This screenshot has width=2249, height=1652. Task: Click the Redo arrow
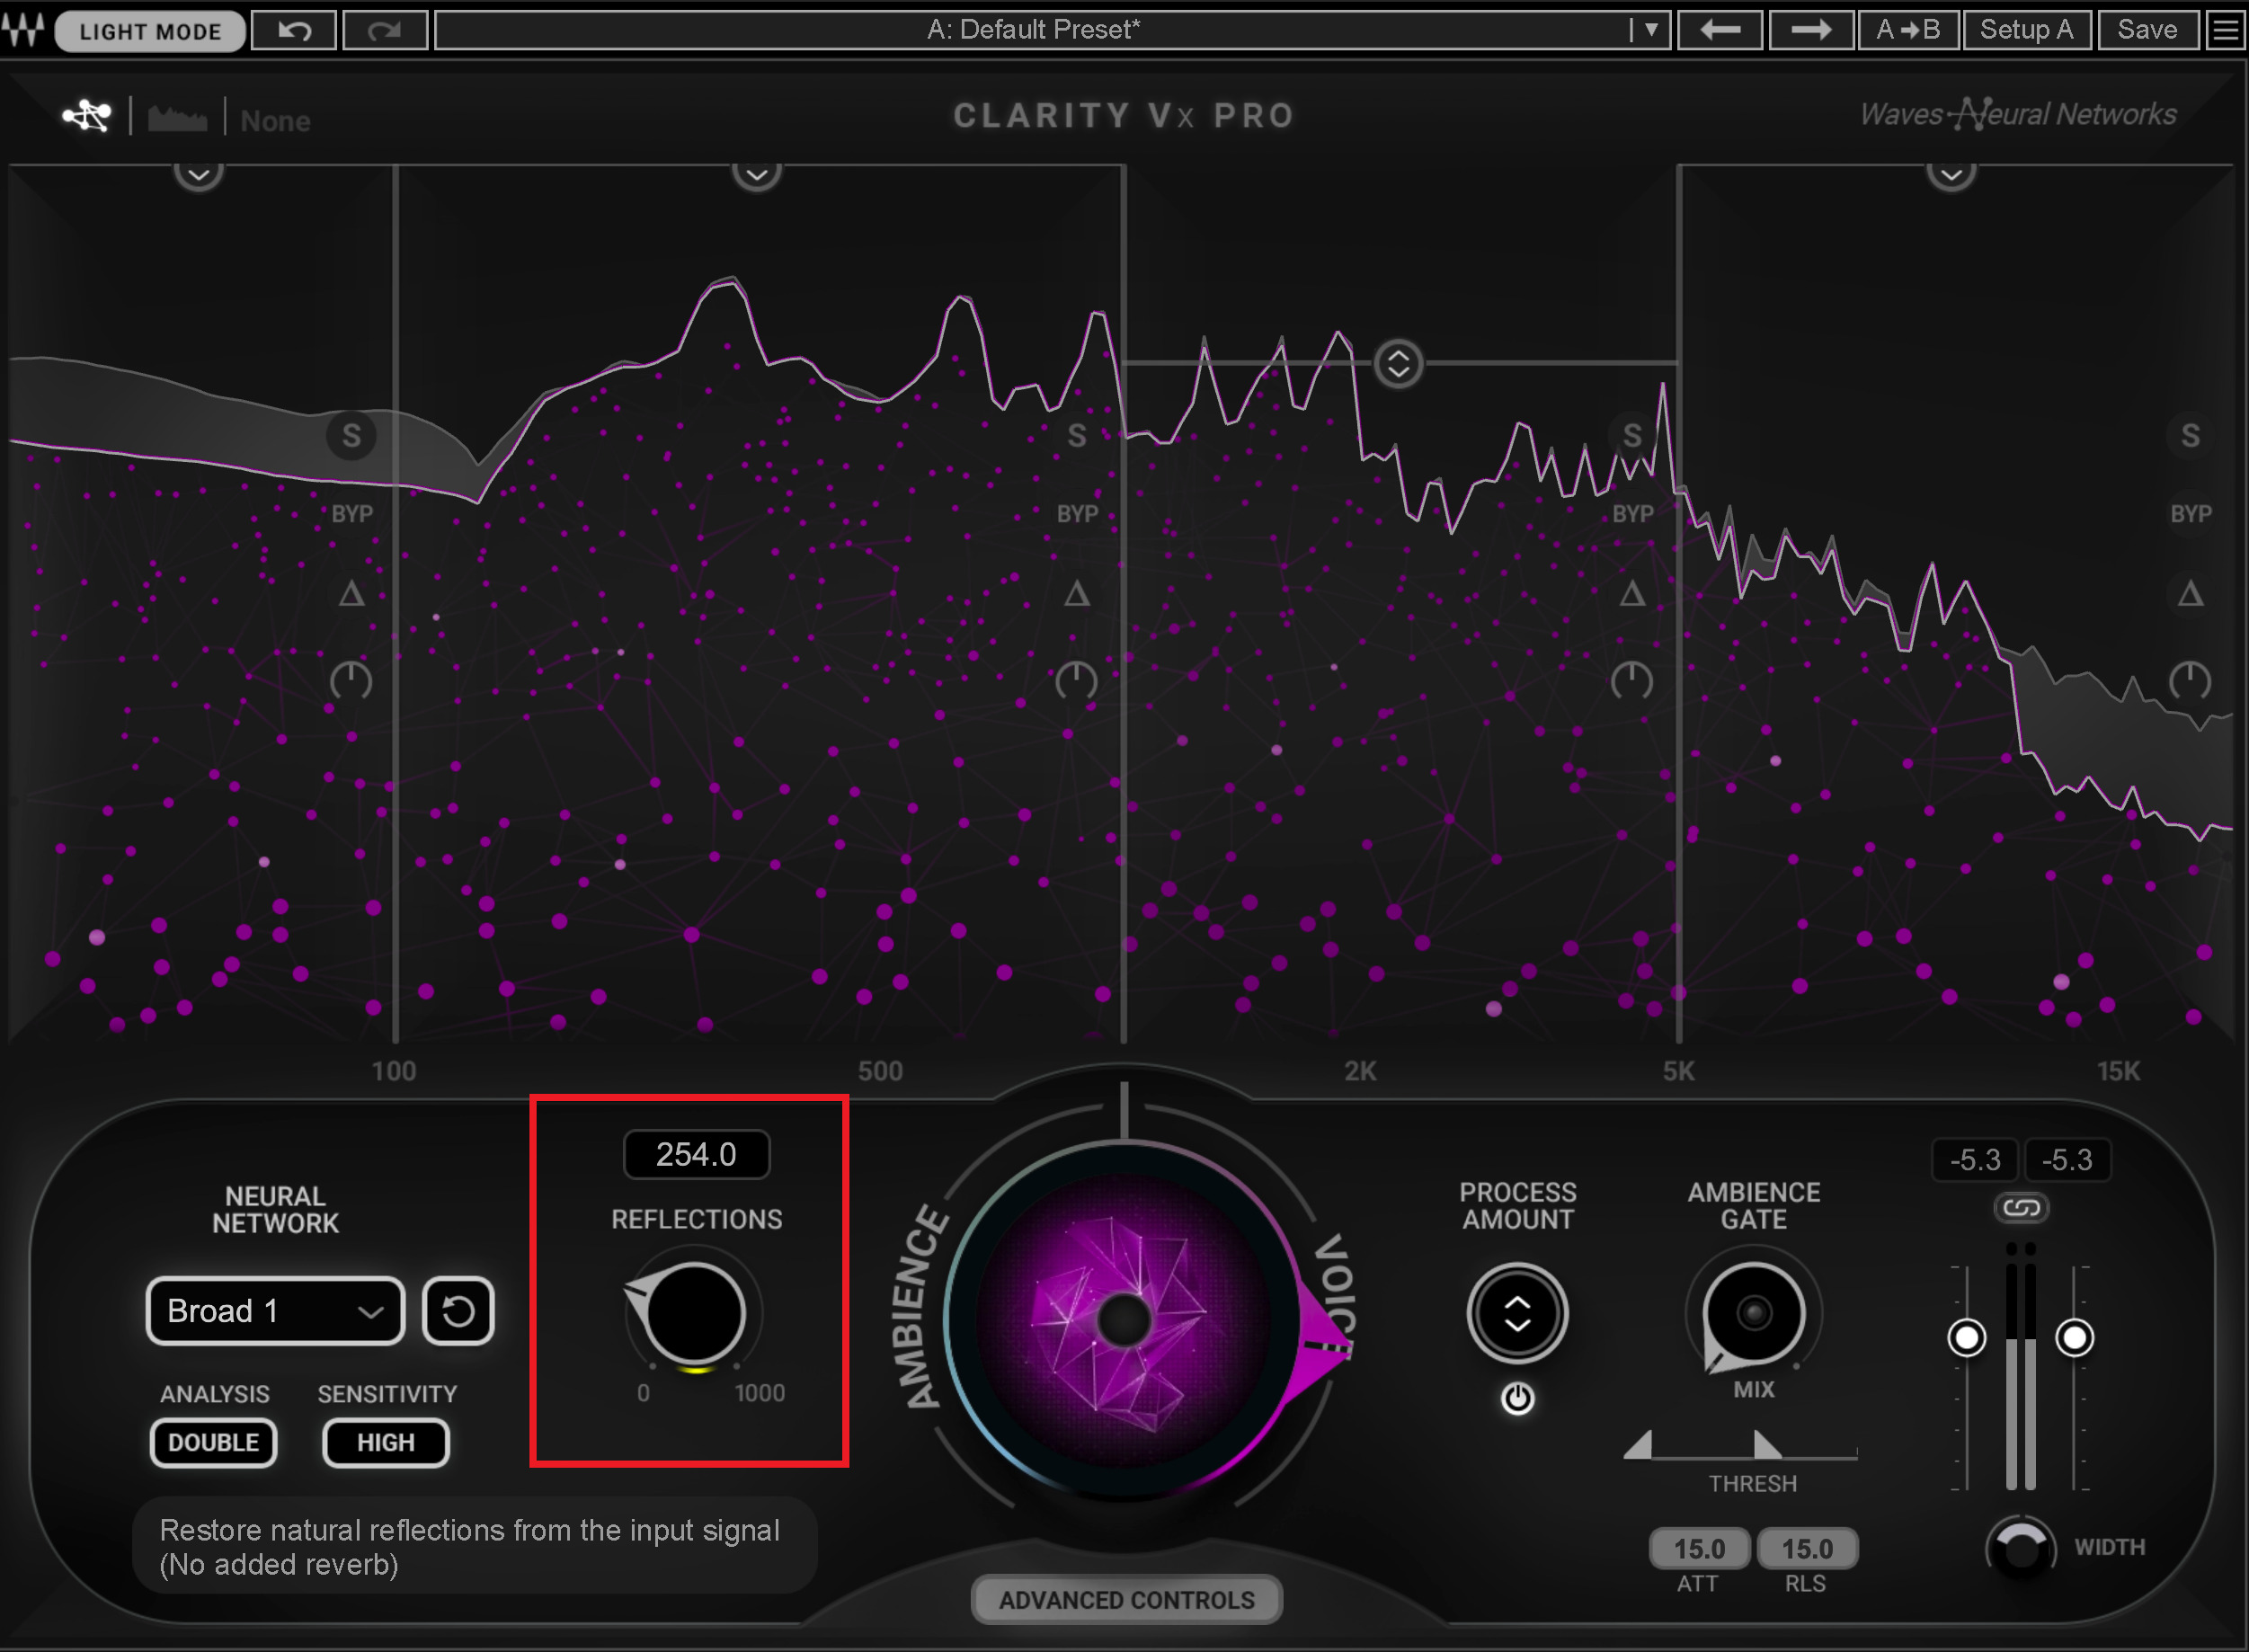(385, 30)
